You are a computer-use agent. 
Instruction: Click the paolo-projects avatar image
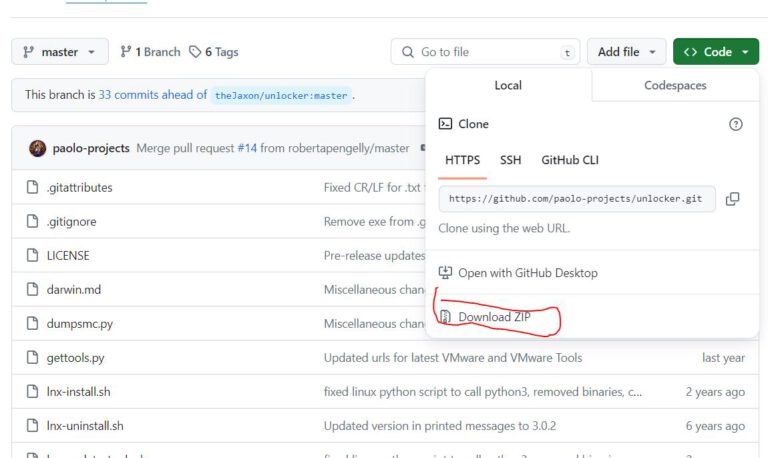point(38,148)
